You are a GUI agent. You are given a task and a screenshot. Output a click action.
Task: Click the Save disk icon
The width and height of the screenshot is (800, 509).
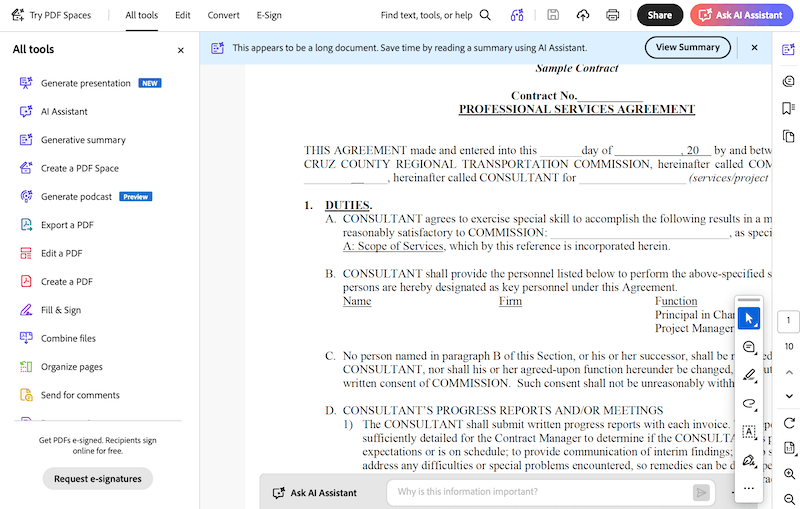click(x=553, y=15)
